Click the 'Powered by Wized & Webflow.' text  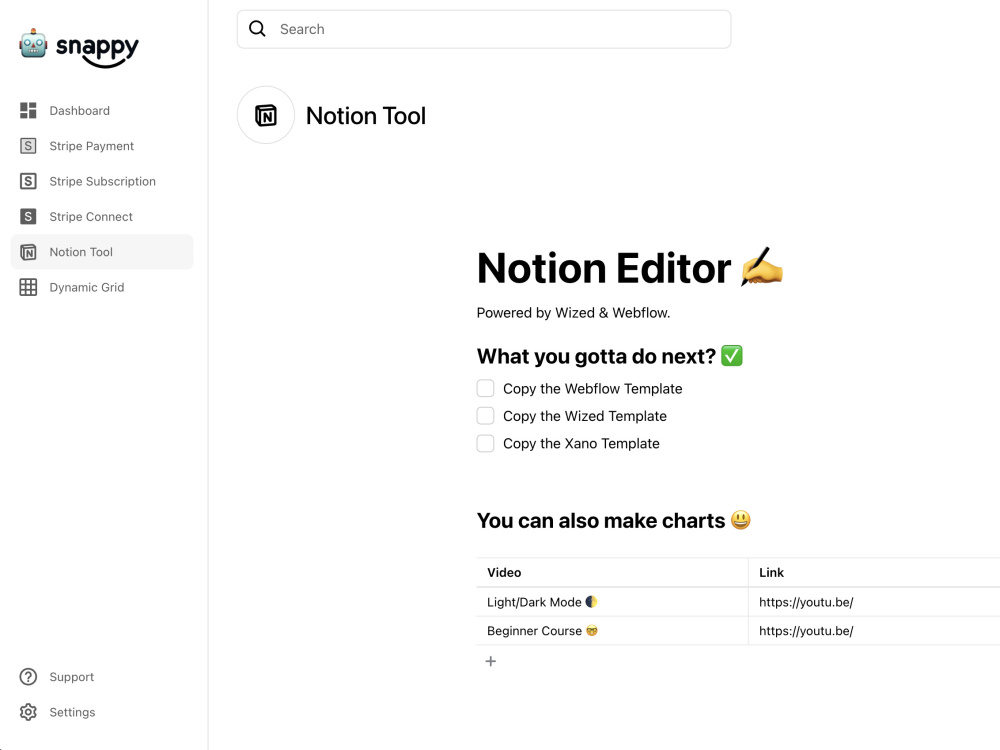point(573,312)
